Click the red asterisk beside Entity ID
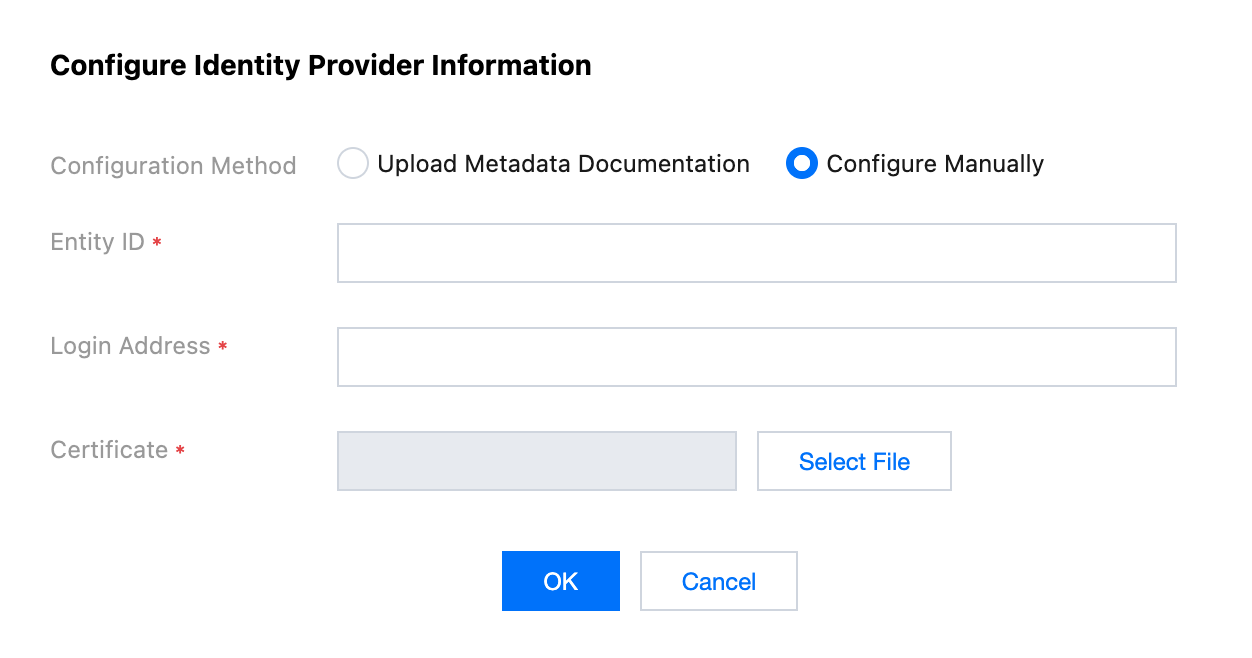The height and width of the screenshot is (658, 1252). pos(157,244)
